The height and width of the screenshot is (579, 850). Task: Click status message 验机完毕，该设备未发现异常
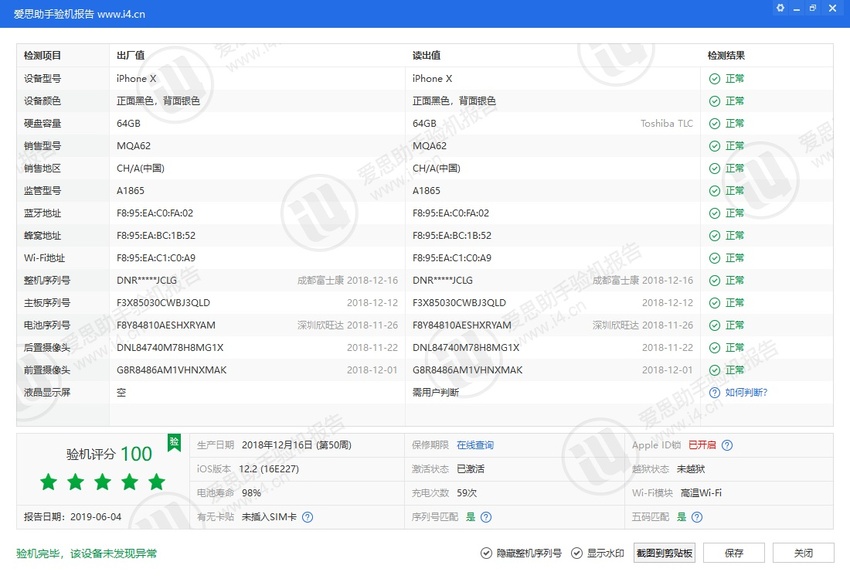click(x=86, y=553)
